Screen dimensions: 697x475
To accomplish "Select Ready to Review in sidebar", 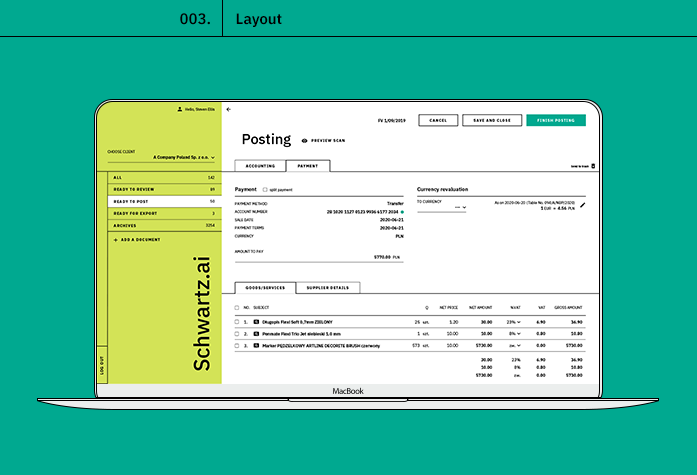I will [164, 189].
